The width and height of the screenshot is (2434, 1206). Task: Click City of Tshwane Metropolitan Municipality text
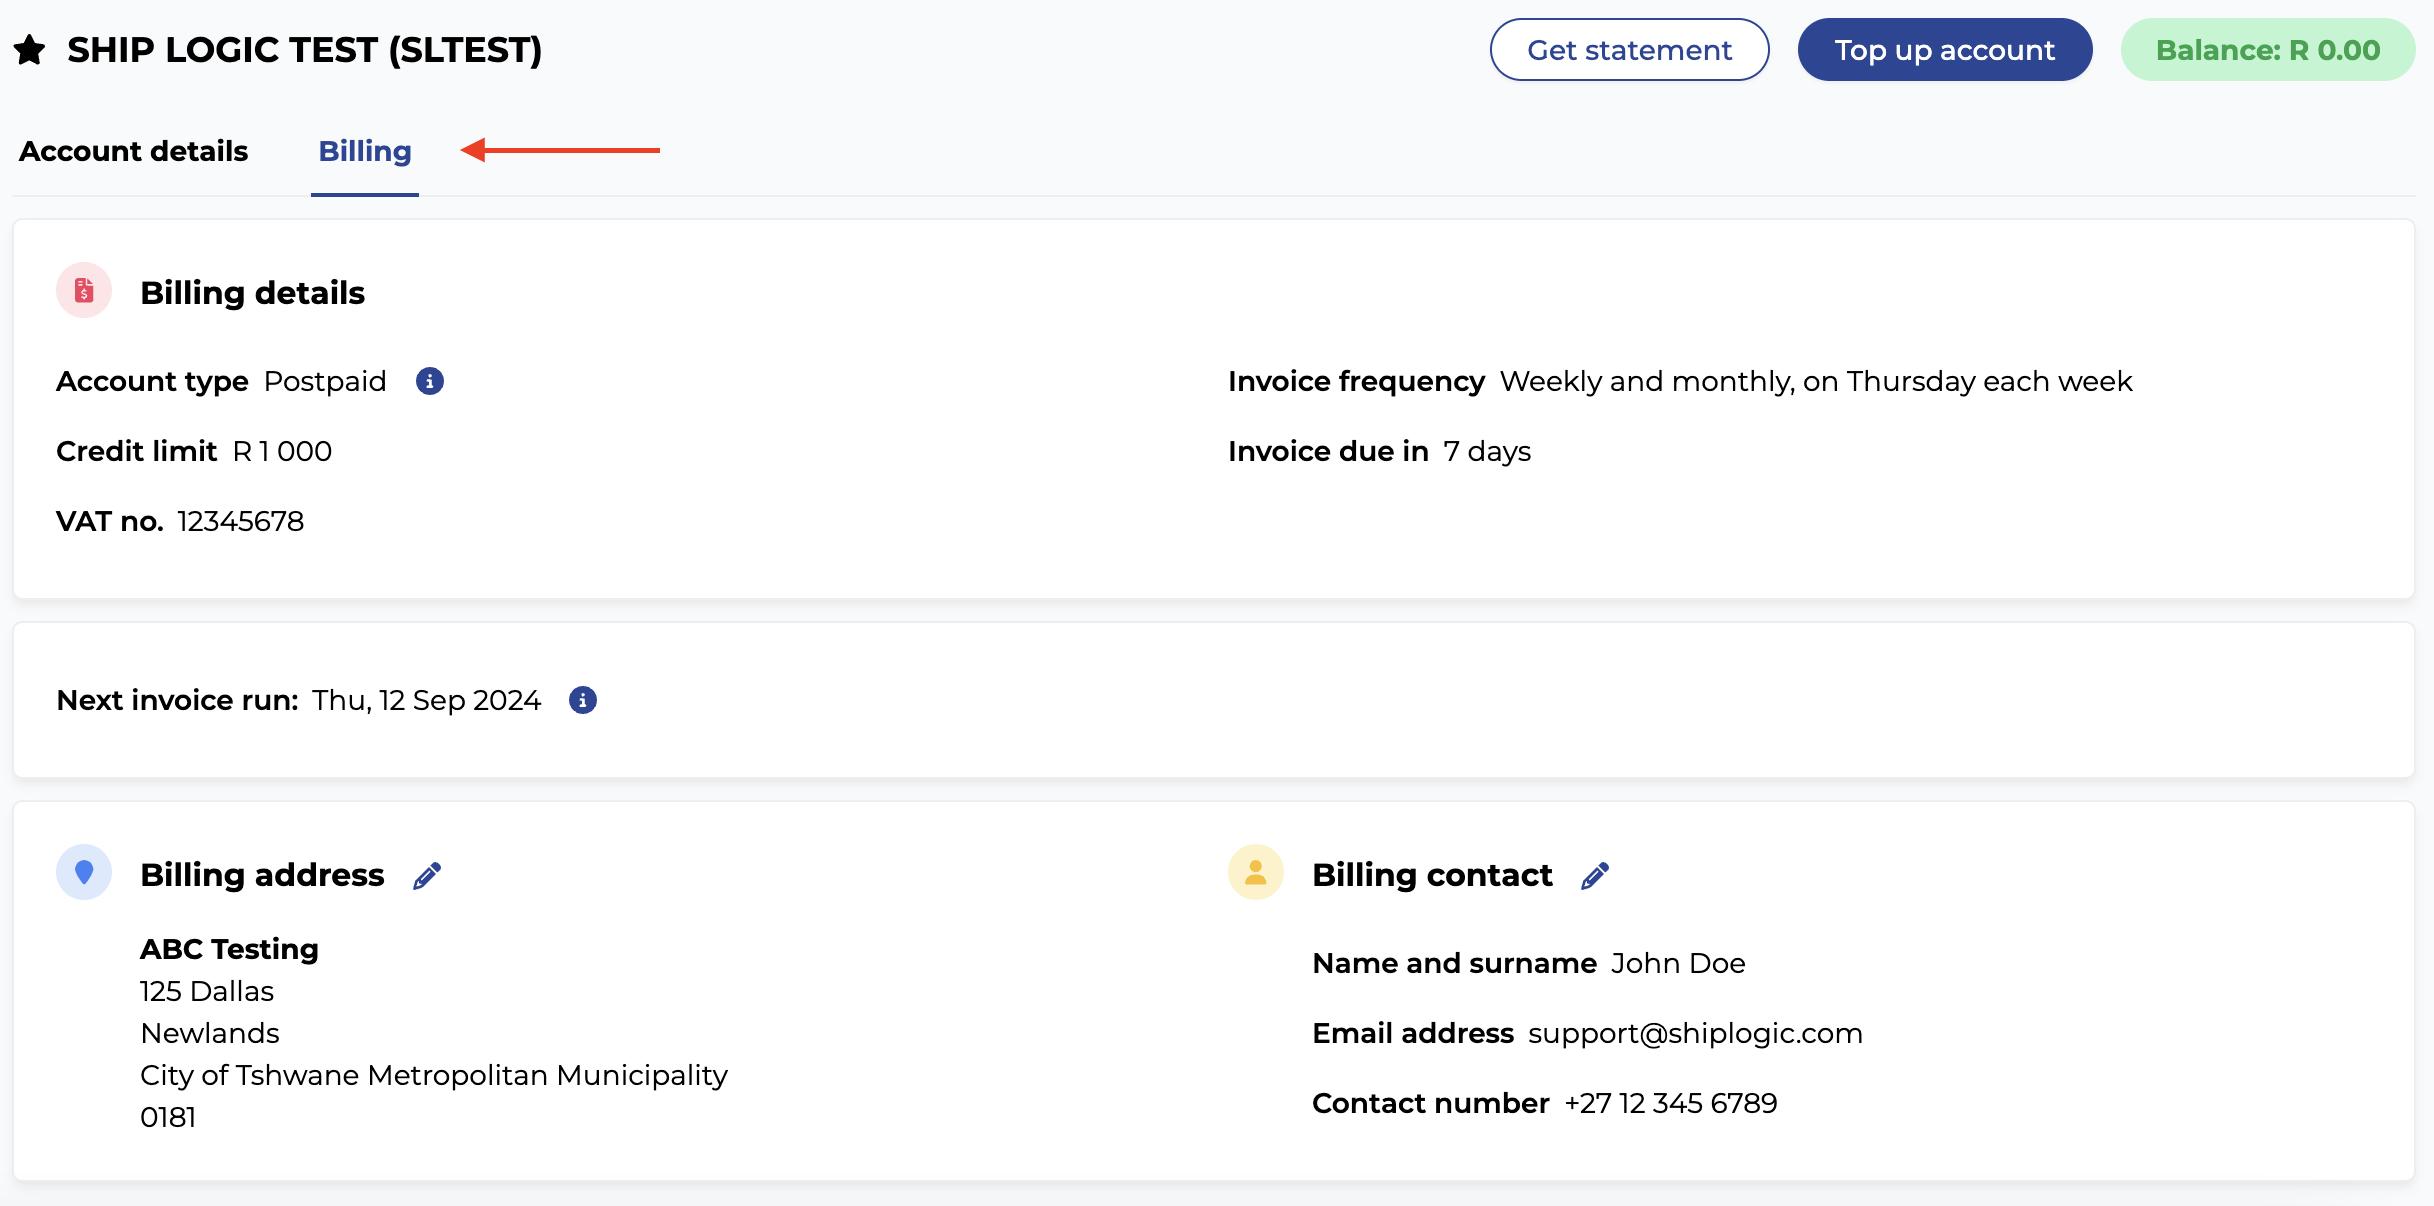[x=434, y=1075]
